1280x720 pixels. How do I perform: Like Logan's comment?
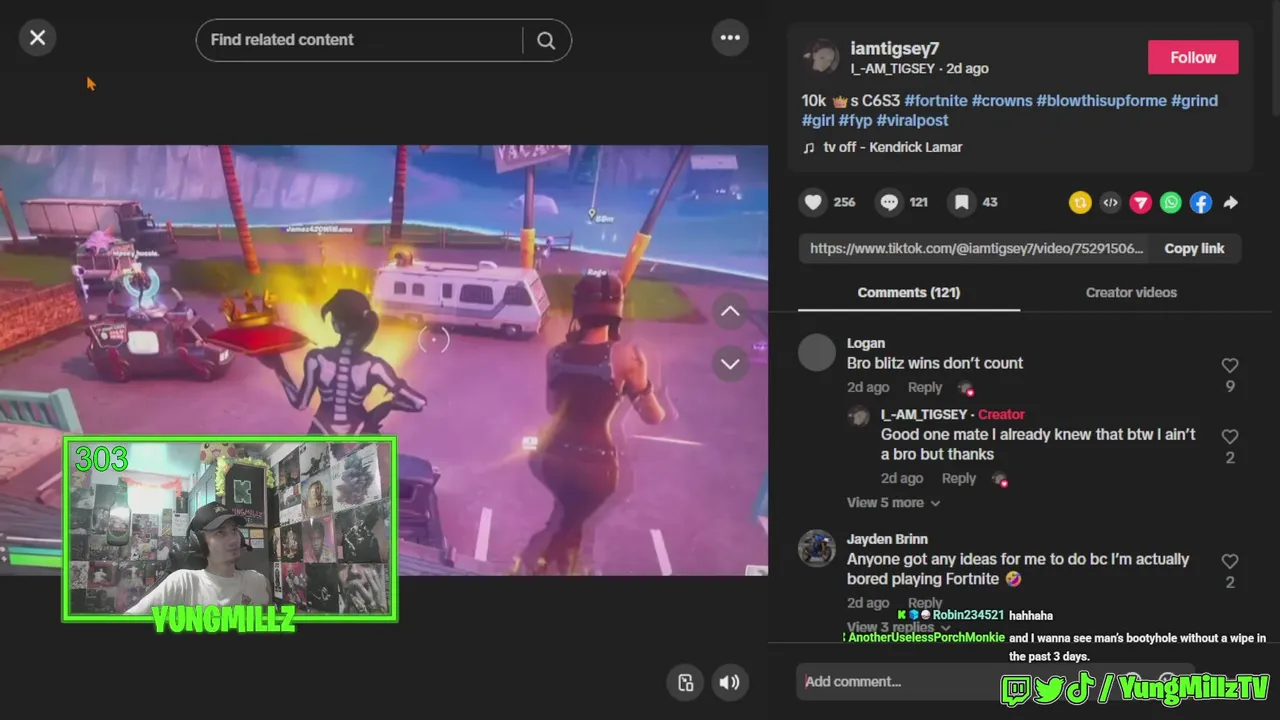1230,366
